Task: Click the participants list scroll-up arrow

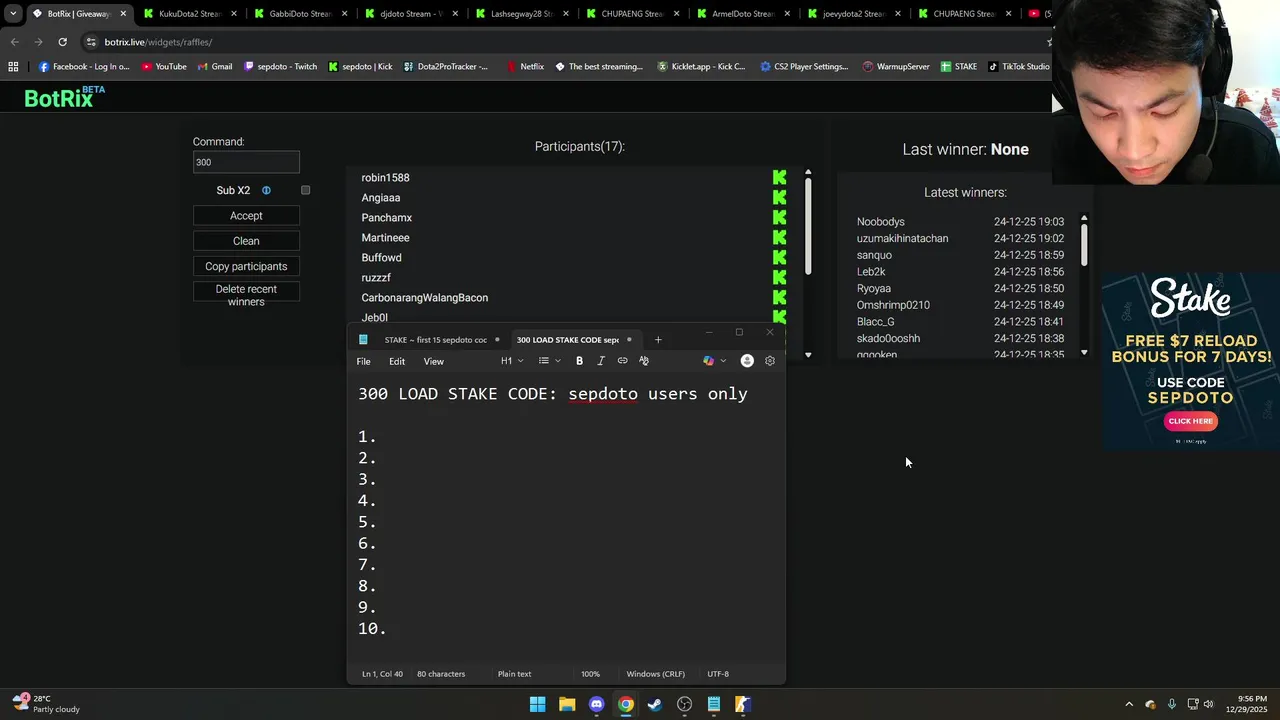Action: (808, 172)
